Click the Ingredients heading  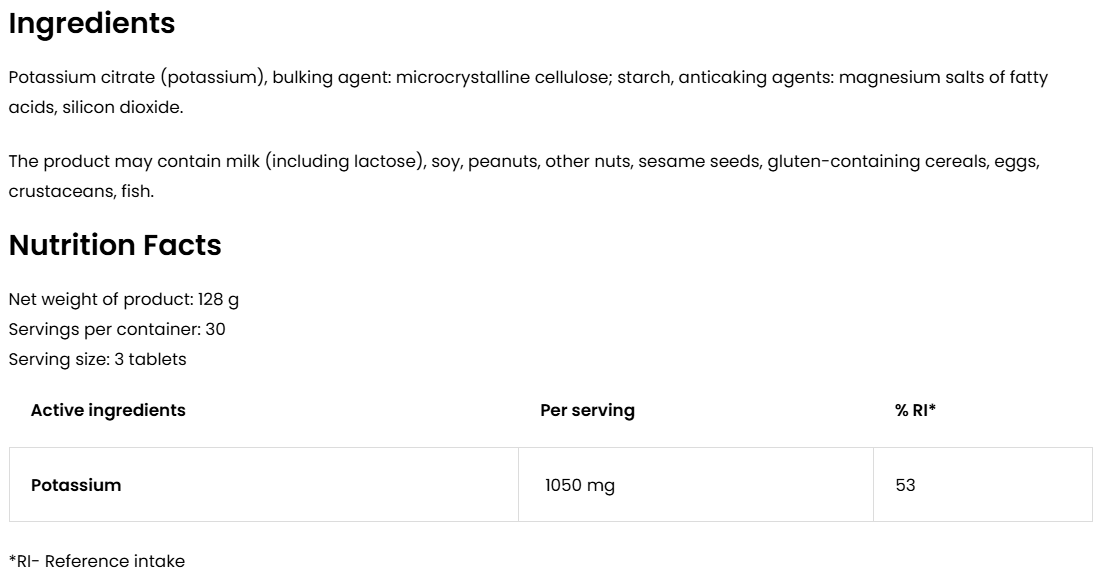coord(92,24)
